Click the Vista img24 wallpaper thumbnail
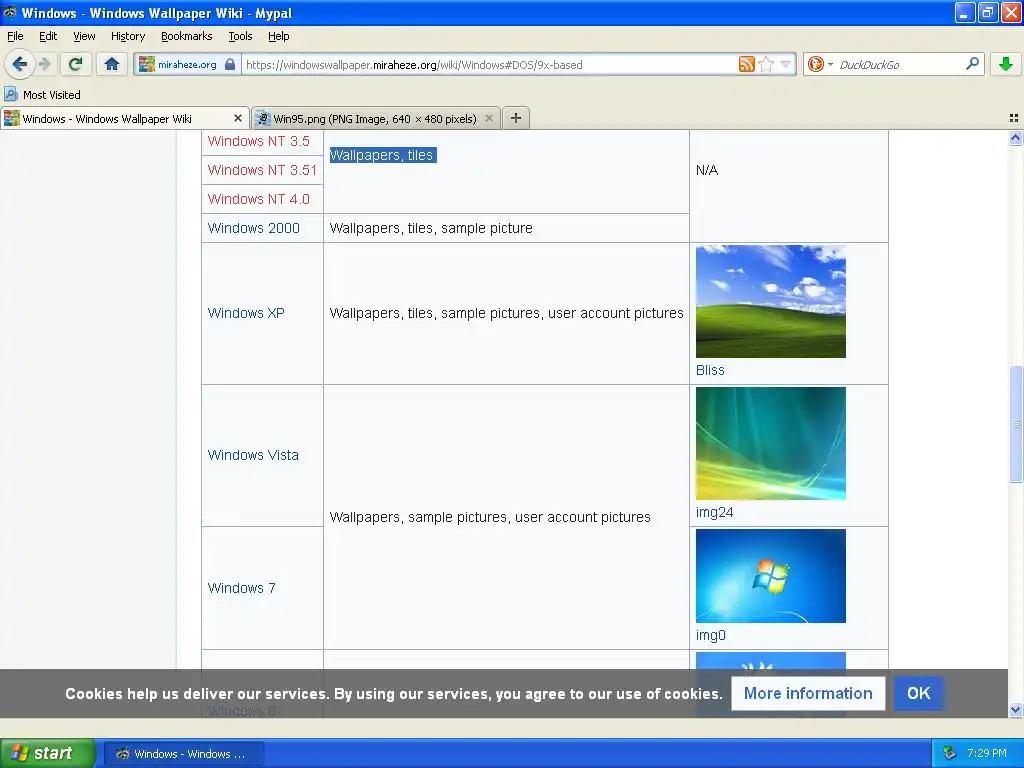Viewport: 1024px width, 768px height. [x=771, y=443]
